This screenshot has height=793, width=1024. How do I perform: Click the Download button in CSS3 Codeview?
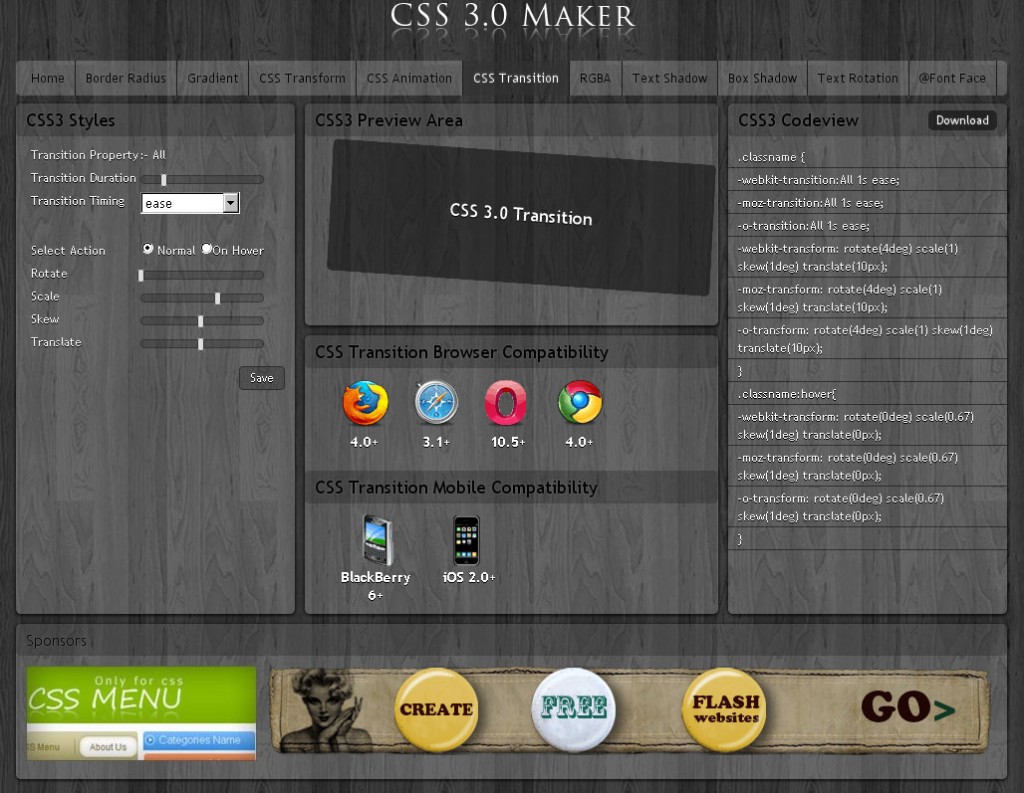click(961, 120)
